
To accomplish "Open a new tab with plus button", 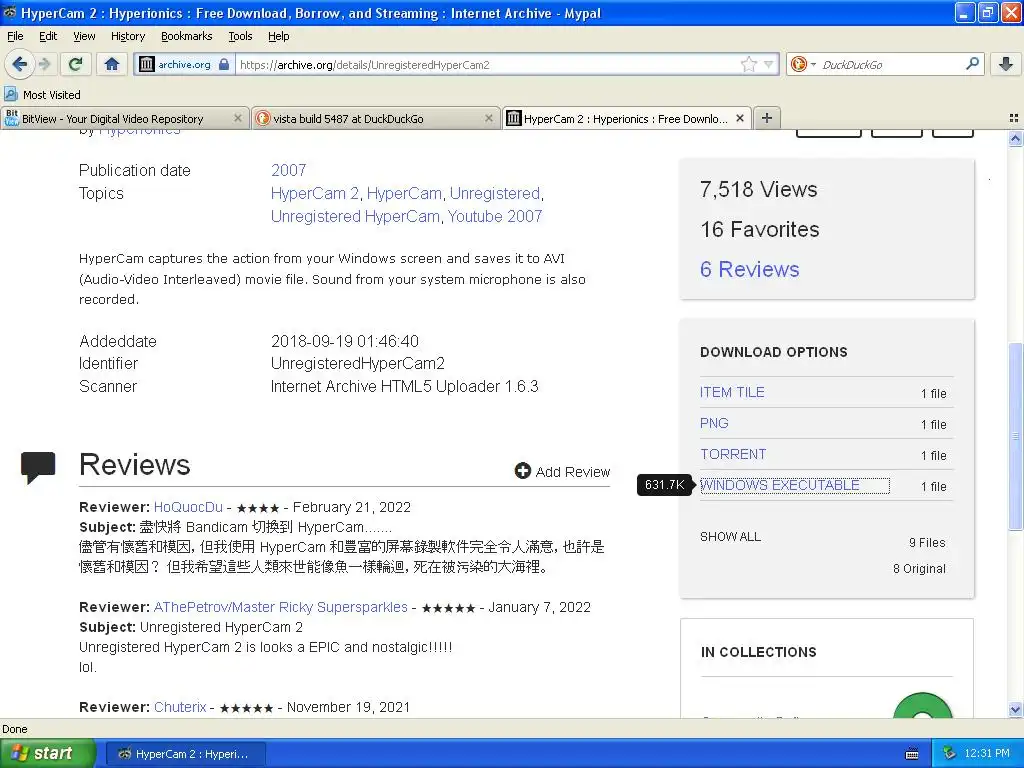I will coord(767,118).
